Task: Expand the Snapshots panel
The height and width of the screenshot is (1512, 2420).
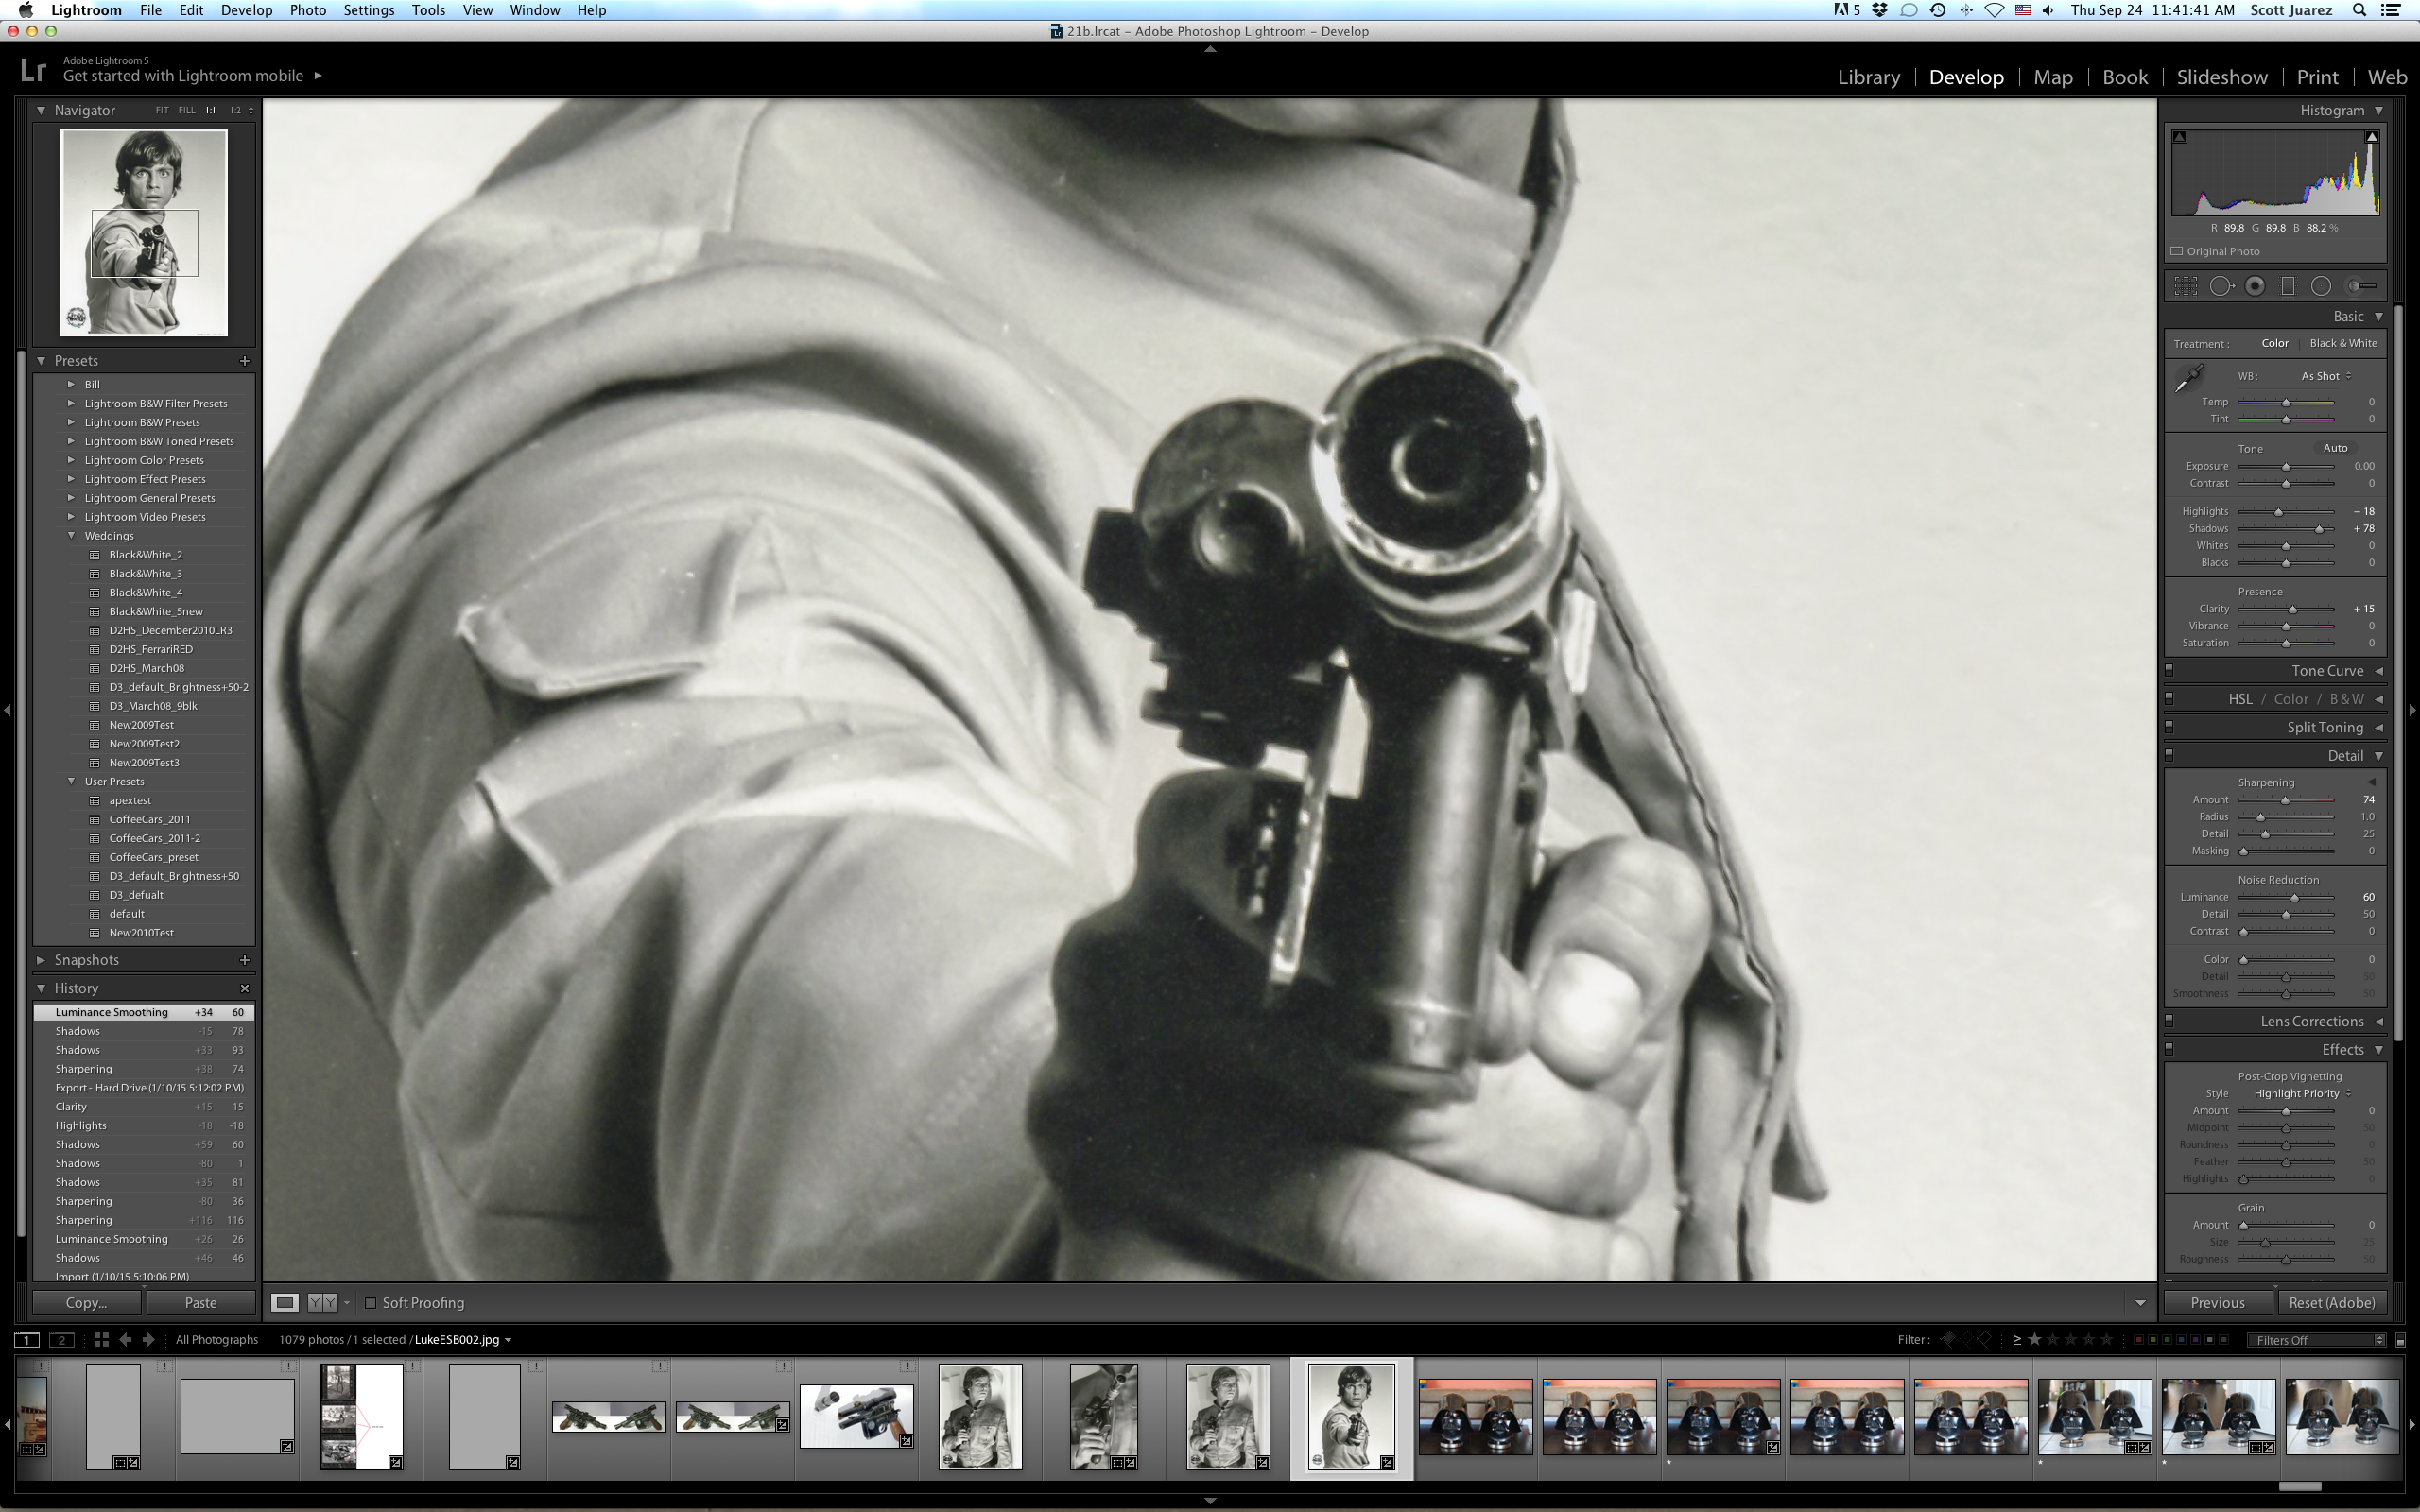Action: pos(41,960)
